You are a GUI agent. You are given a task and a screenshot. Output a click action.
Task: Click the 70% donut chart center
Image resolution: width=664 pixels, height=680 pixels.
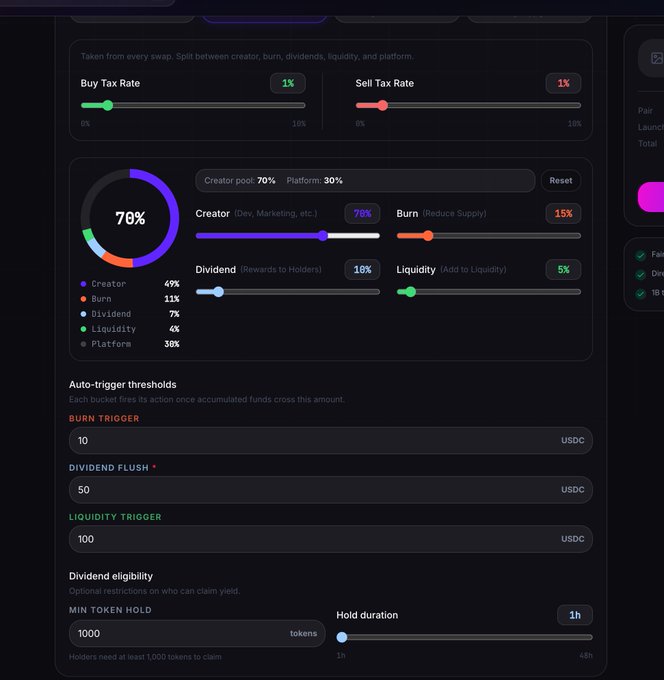pos(130,218)
